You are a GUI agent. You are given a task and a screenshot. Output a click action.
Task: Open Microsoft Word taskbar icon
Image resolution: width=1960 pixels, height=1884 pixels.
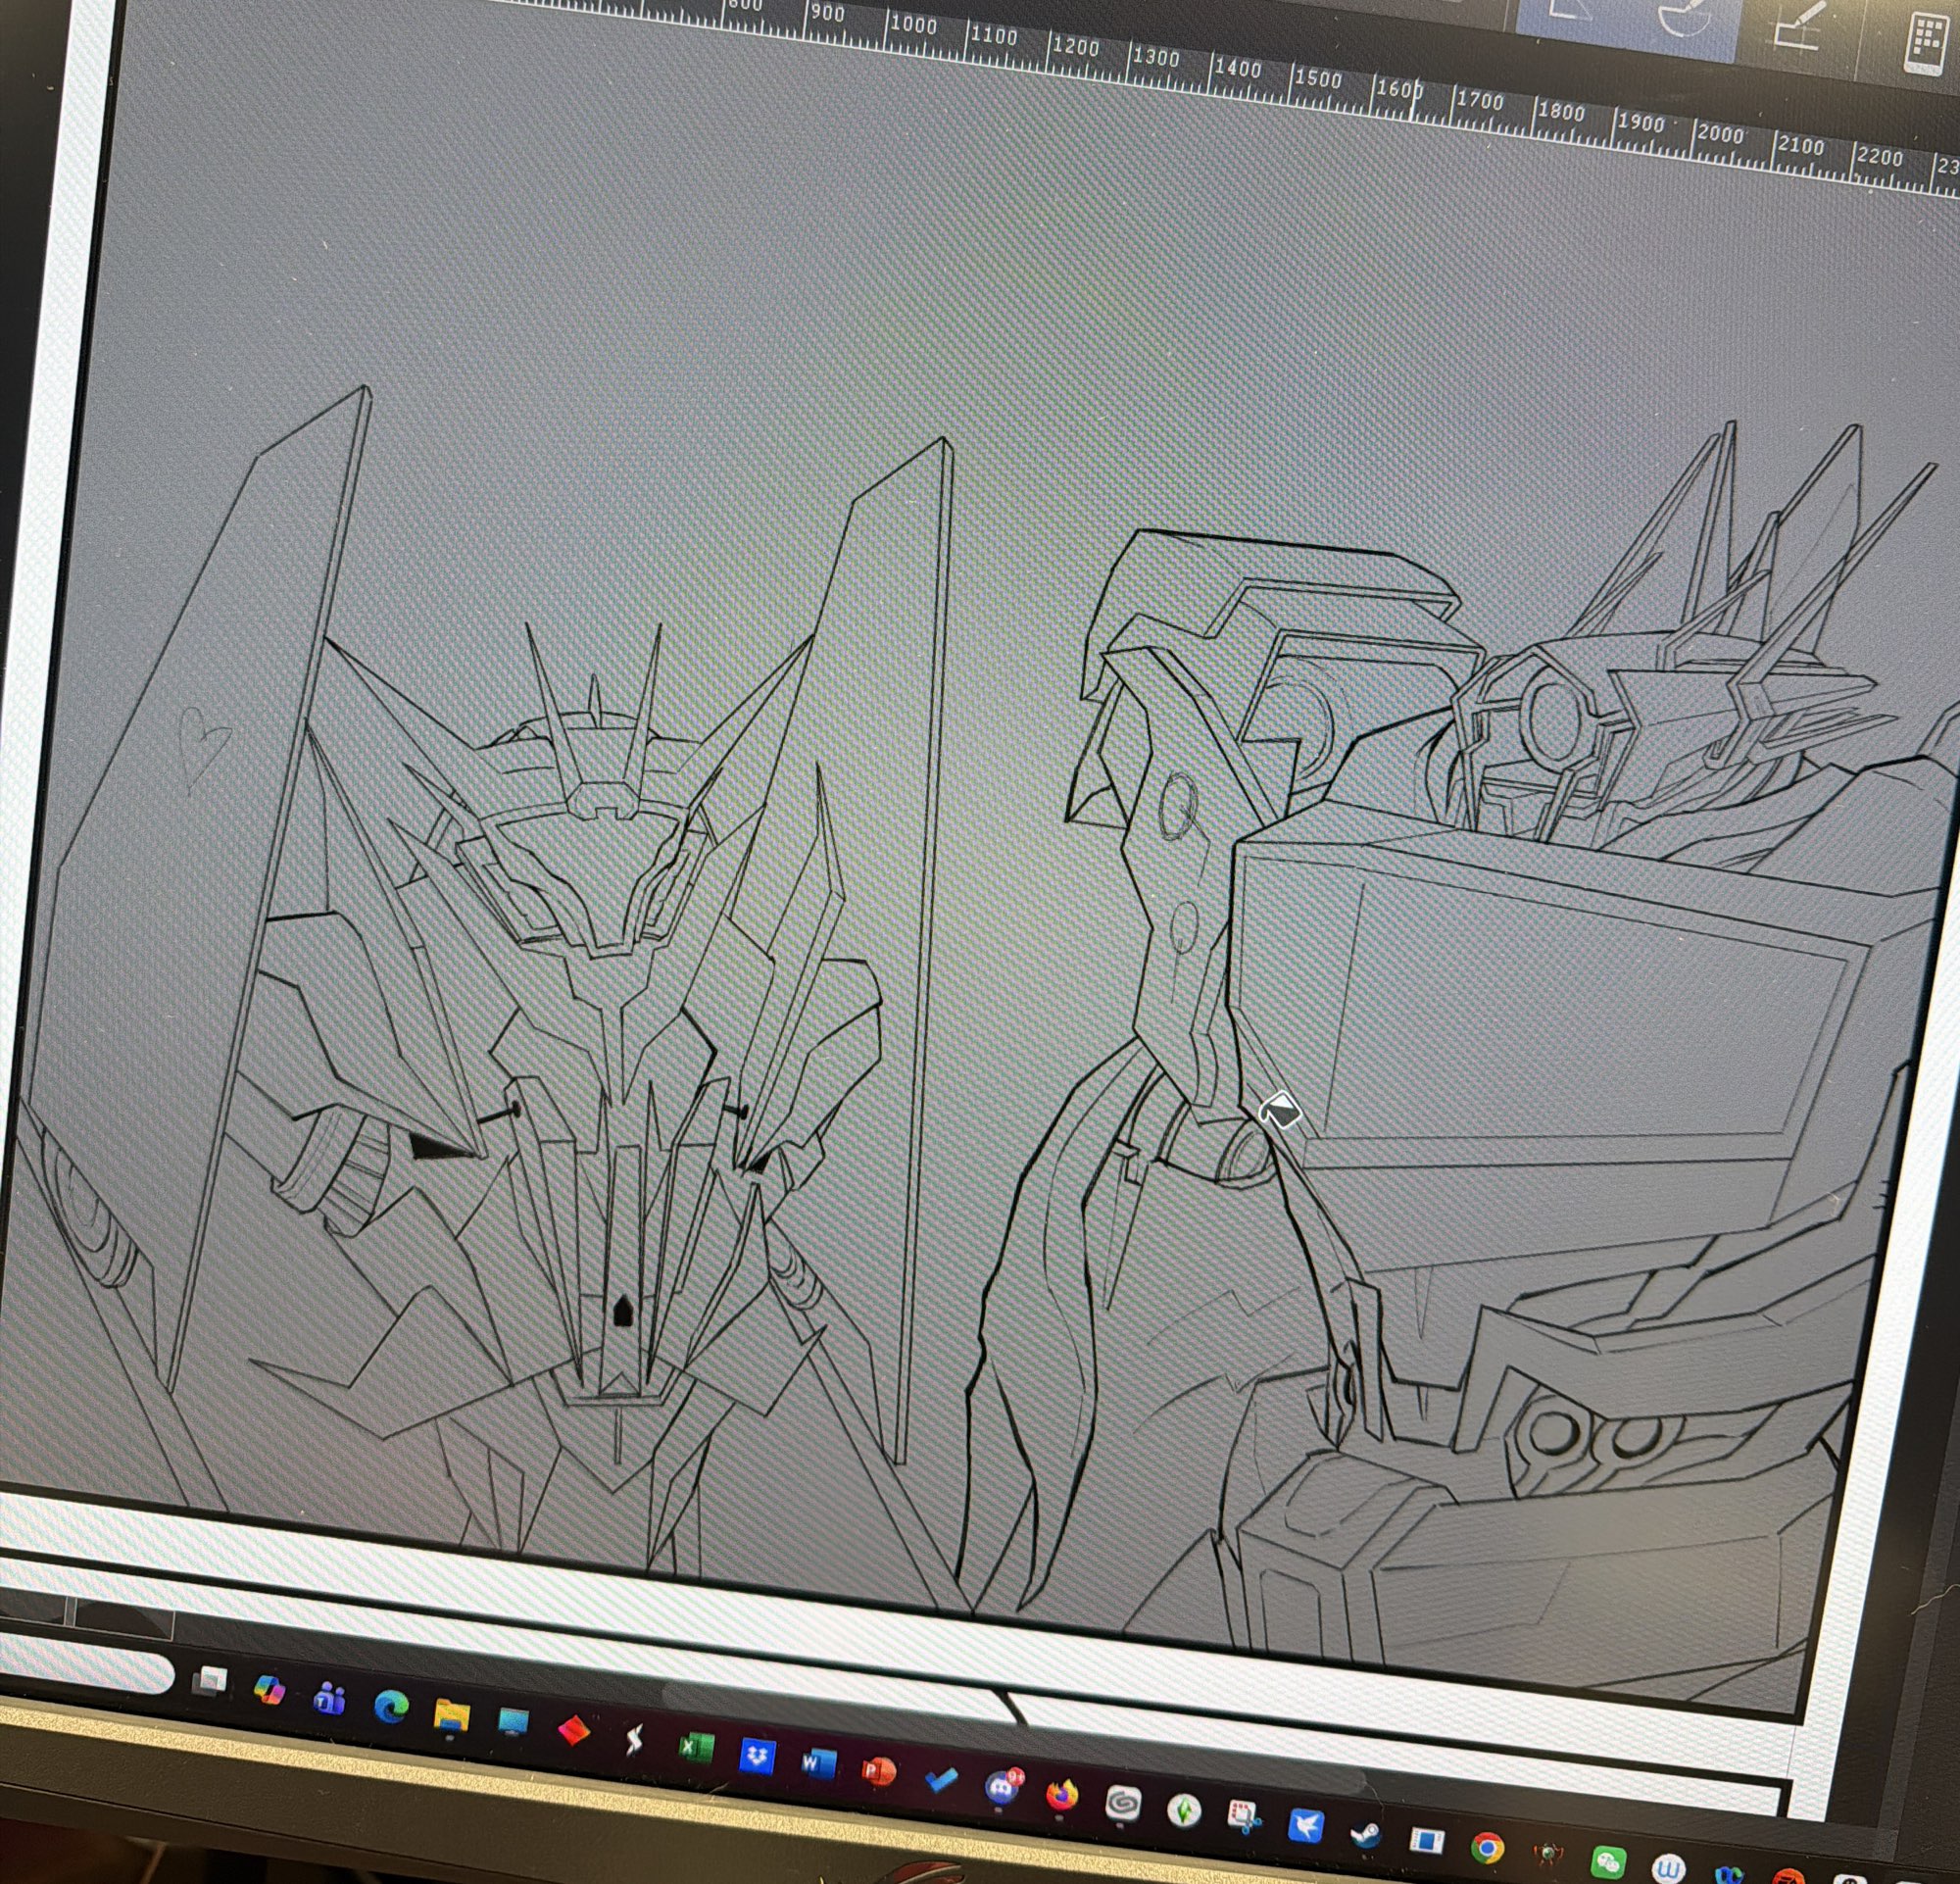coord(818,1765)
